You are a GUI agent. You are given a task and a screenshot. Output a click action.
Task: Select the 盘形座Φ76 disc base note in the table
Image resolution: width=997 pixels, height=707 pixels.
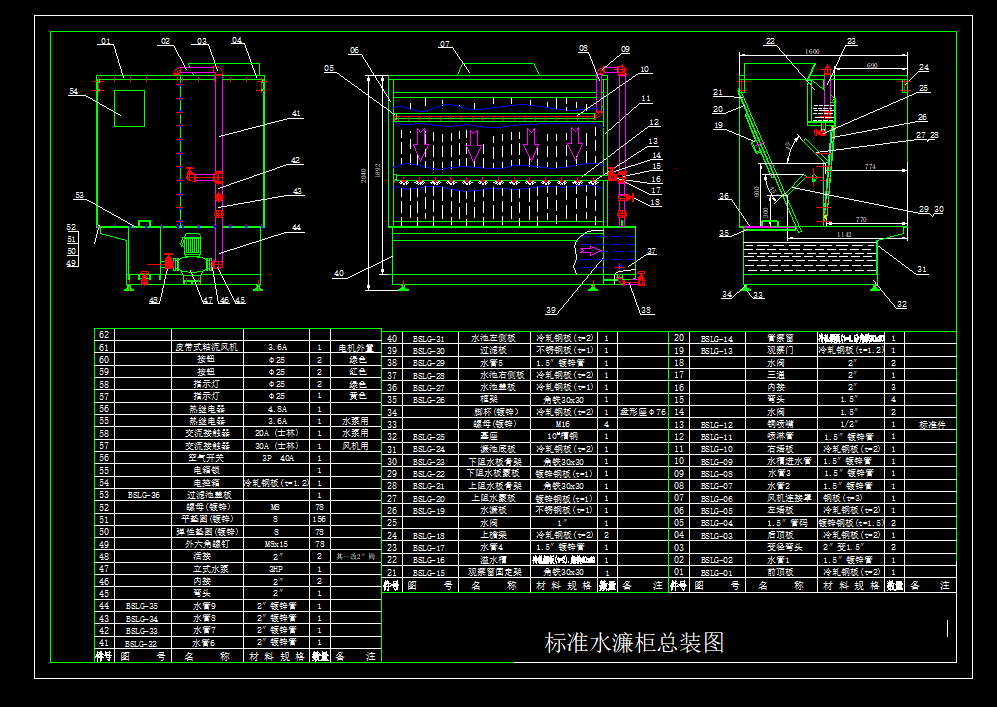tap(645, 412)
